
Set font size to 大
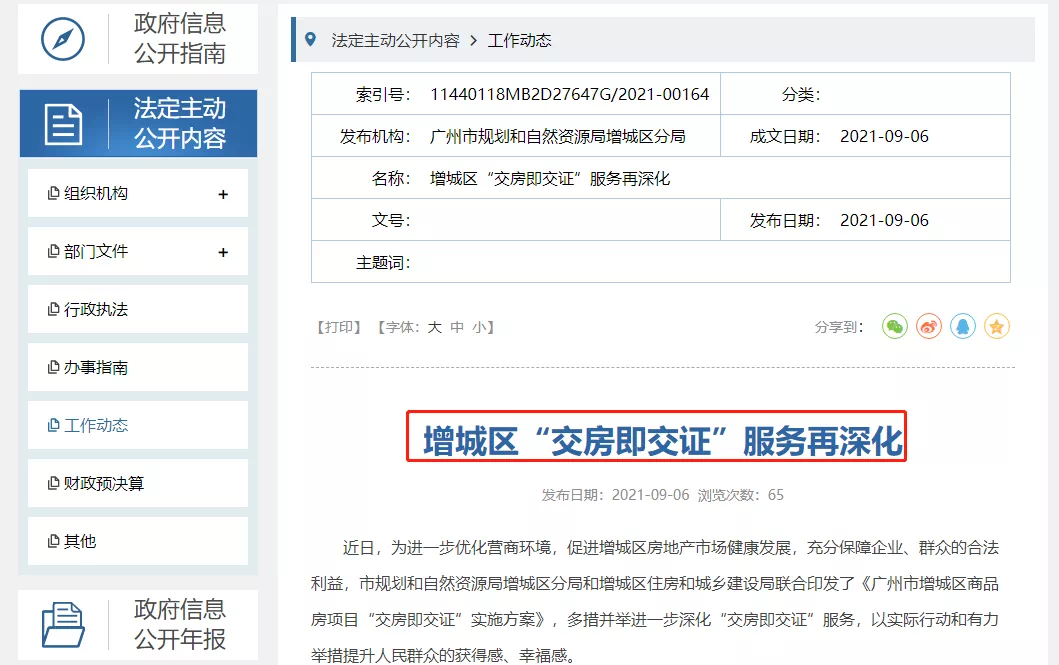[x=435, y=327]
